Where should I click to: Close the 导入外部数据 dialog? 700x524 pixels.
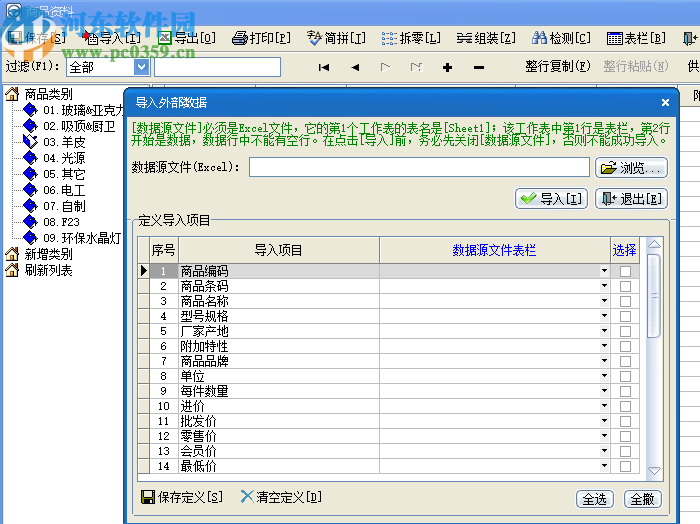665,103
